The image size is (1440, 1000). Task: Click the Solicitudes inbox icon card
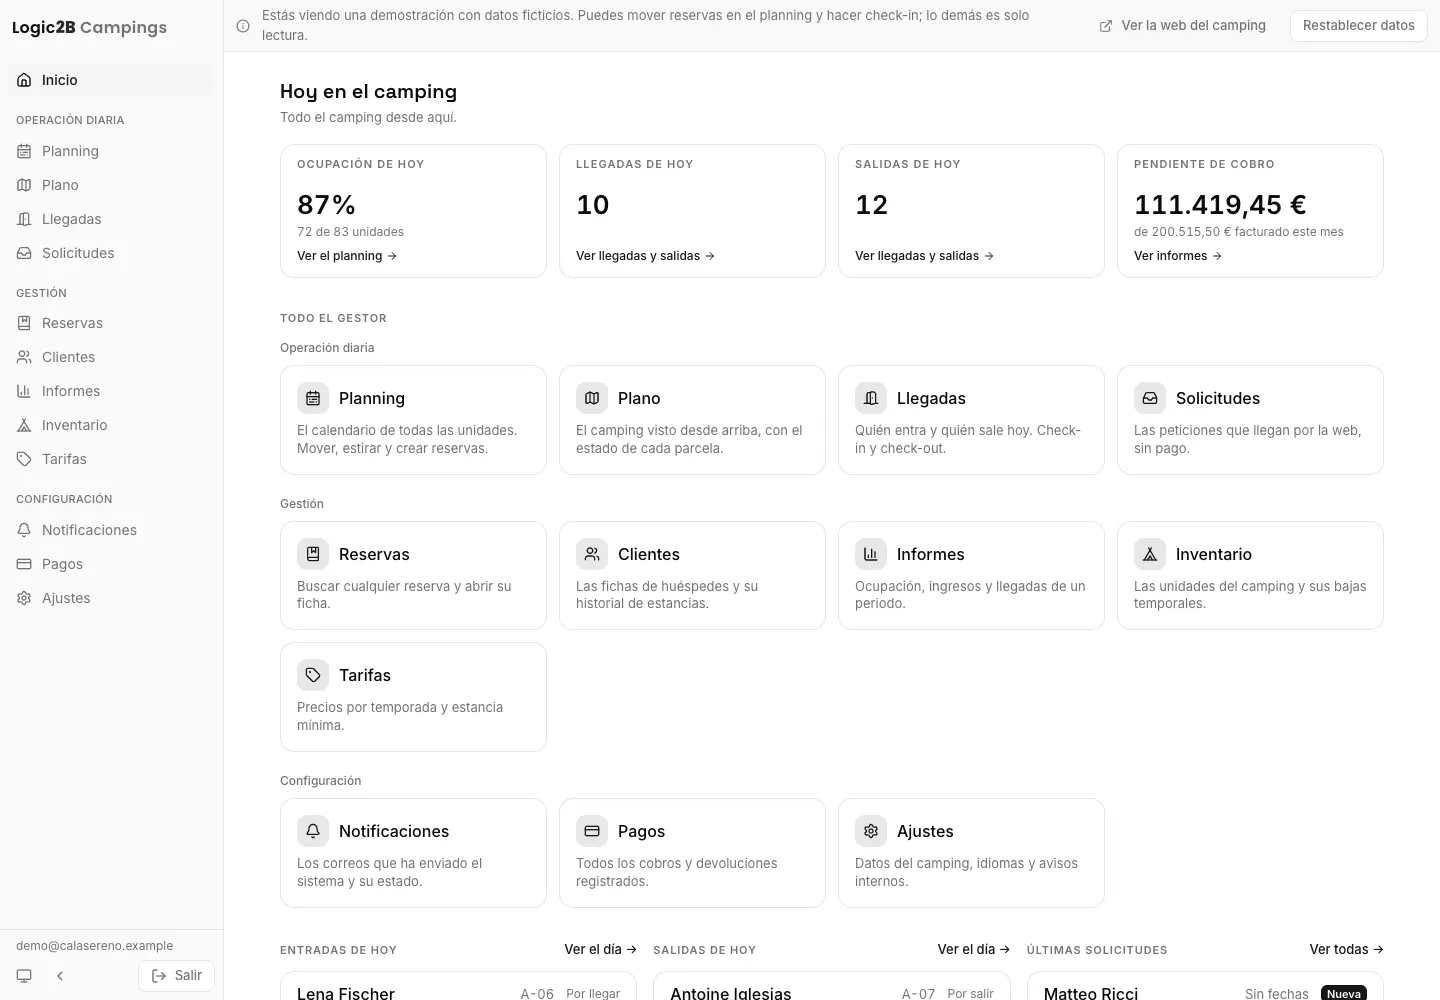click(1150, 398)
